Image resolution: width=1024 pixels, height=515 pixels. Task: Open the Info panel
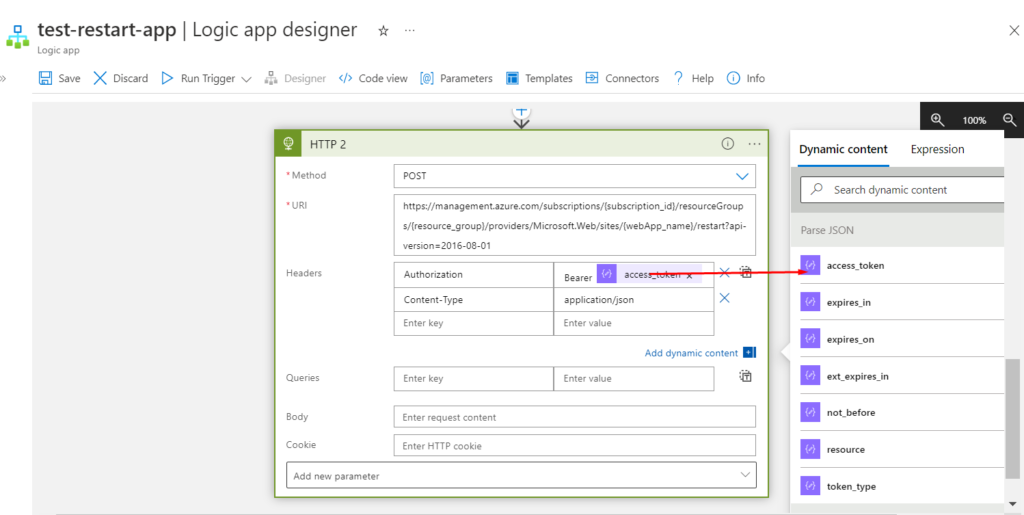pyautogui.click(x=745, y=78)
